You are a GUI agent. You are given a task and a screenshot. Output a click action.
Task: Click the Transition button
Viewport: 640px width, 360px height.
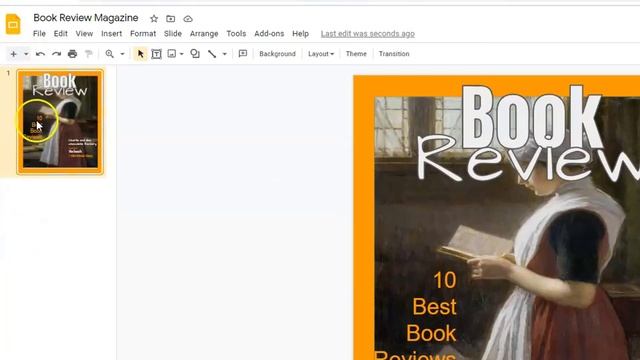point(394,54)
